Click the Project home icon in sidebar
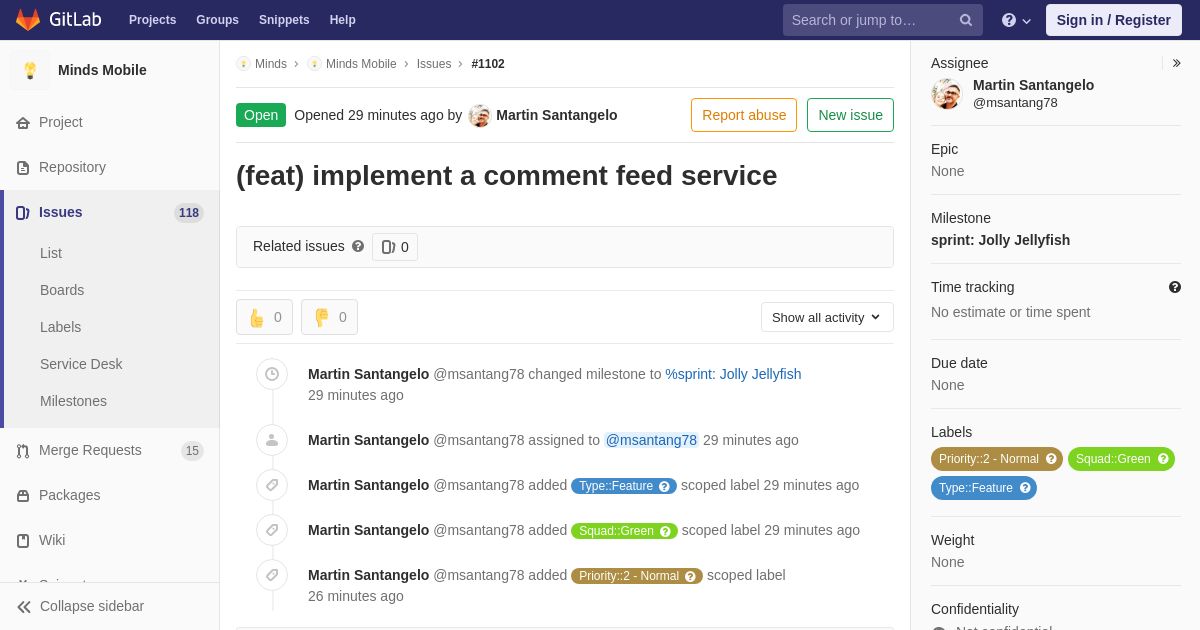Screen dimensions: 1200x630 (23, 123)
